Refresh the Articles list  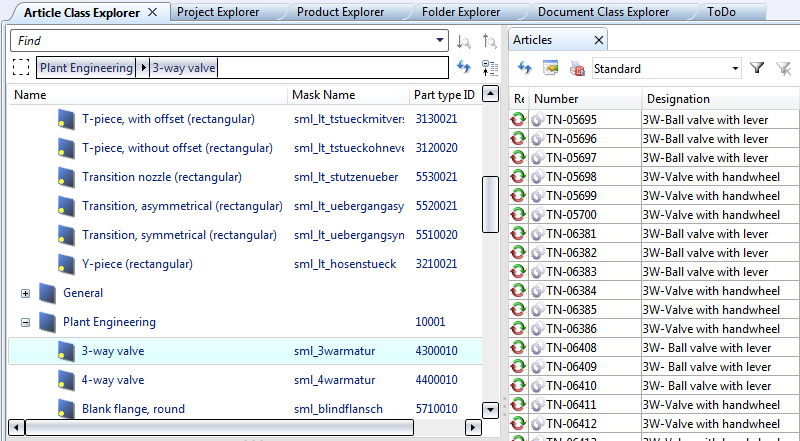524,69
